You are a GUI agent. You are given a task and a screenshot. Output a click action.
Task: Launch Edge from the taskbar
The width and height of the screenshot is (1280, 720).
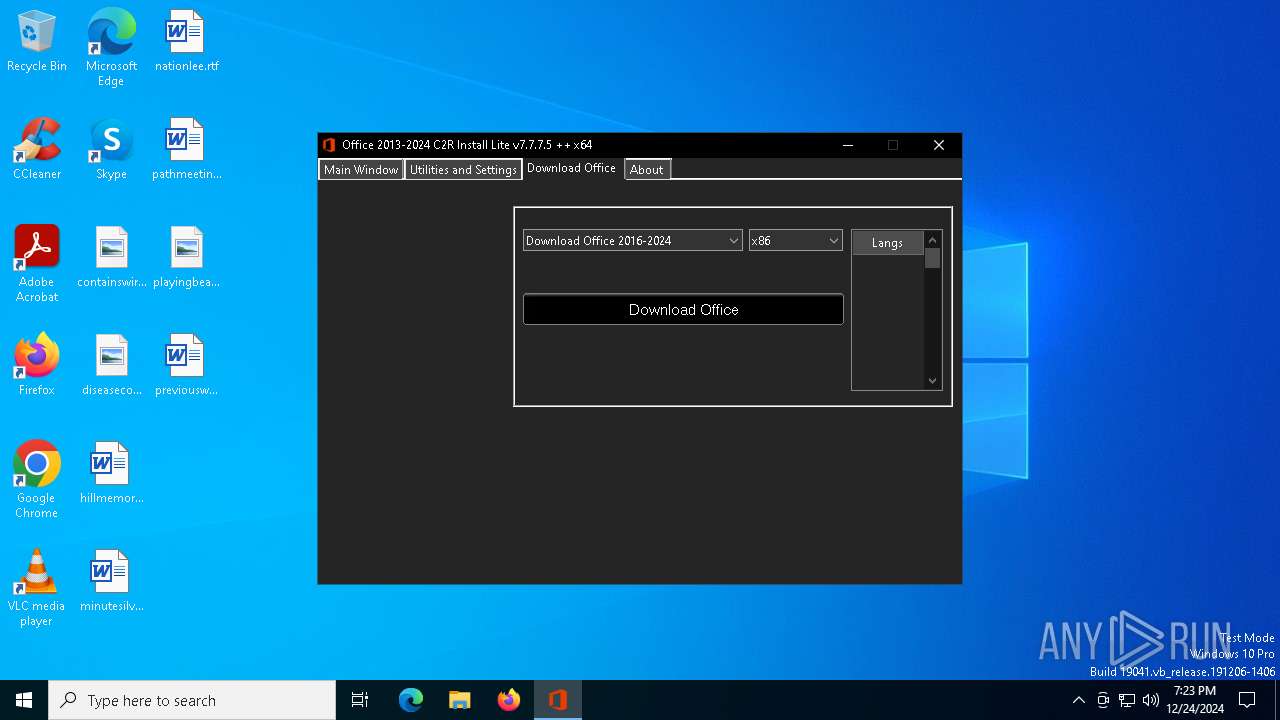point(411,700)
